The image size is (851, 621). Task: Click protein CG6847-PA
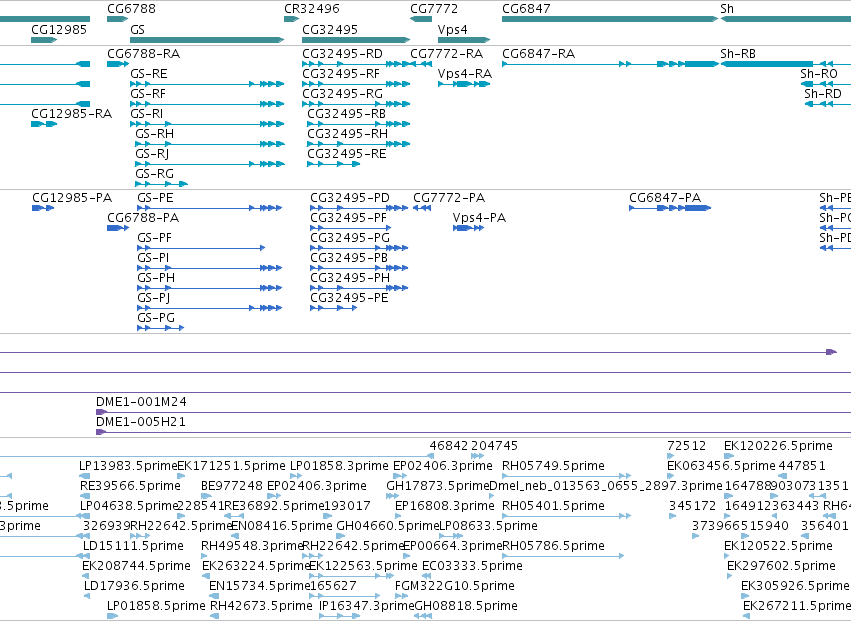(670, 208)
